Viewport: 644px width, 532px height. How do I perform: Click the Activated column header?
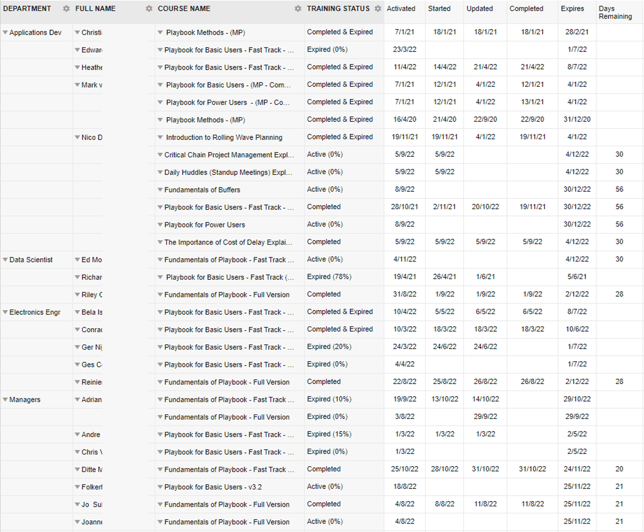[401, 9]
